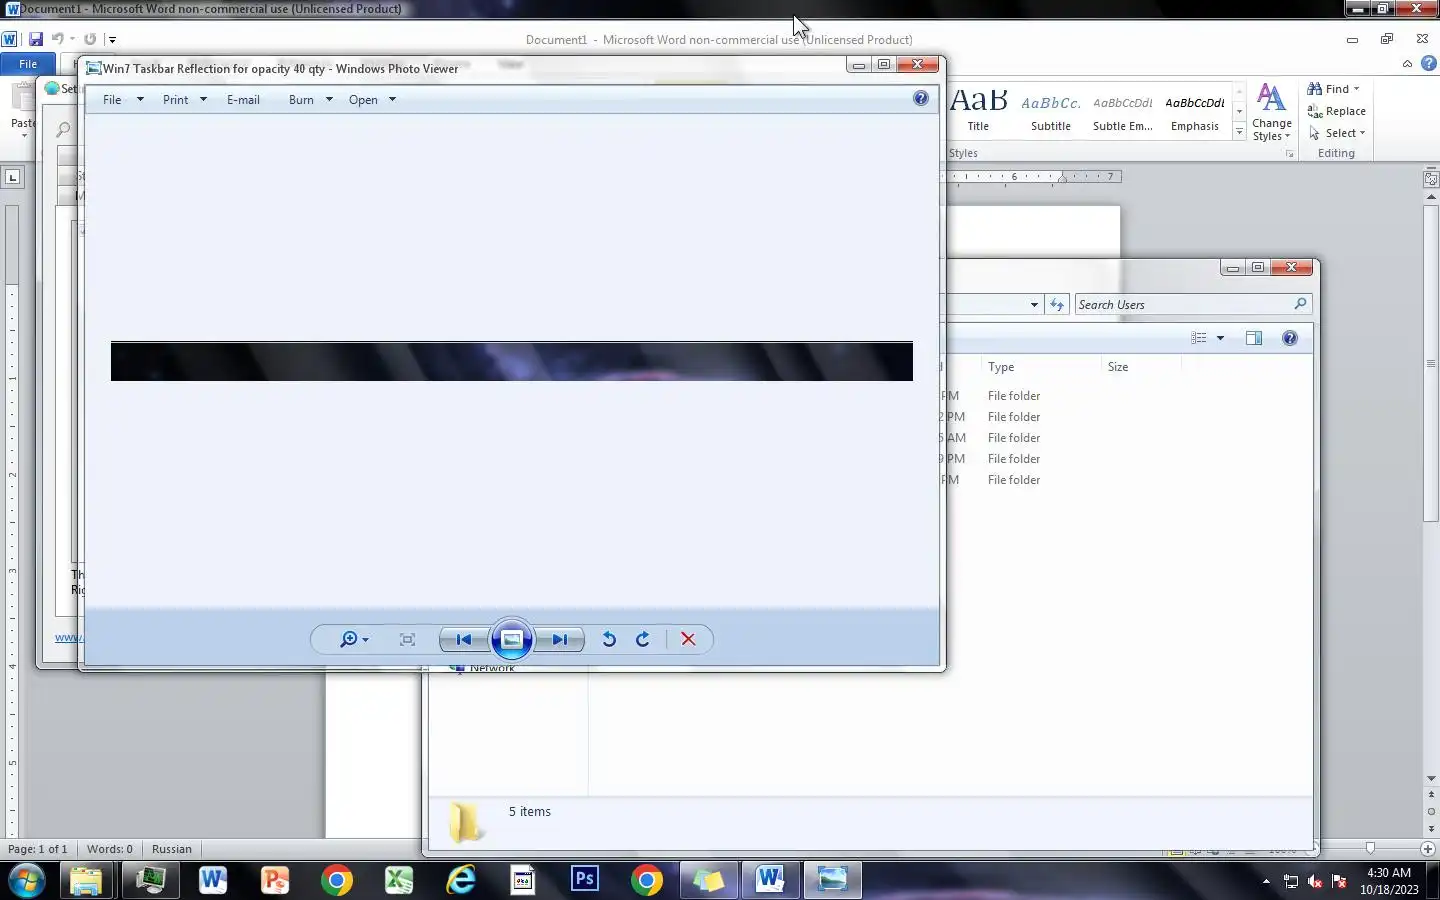Click Search Users field in Explorer

(x=1192, y=304)
